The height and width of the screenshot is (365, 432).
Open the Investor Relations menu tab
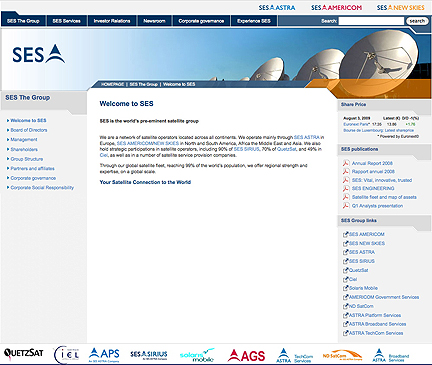pyautogui.click(x=112, y=21)
